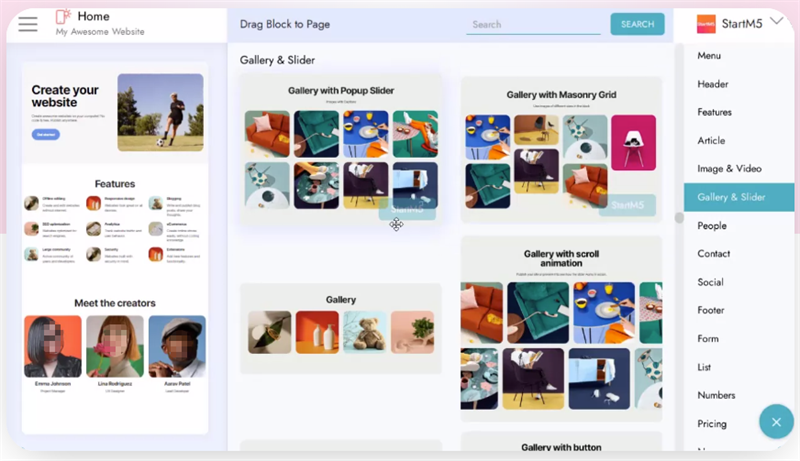
Task: Choose the Gallery with button block
Action: tap(561, 442)
